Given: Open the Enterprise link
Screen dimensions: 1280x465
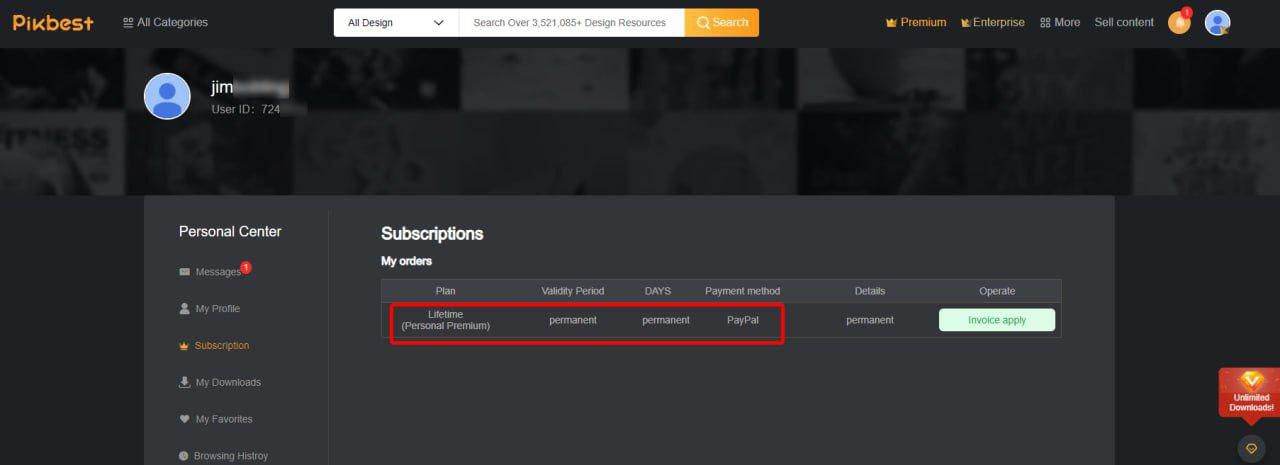Looking at the screenshot, I should [992, 22].
